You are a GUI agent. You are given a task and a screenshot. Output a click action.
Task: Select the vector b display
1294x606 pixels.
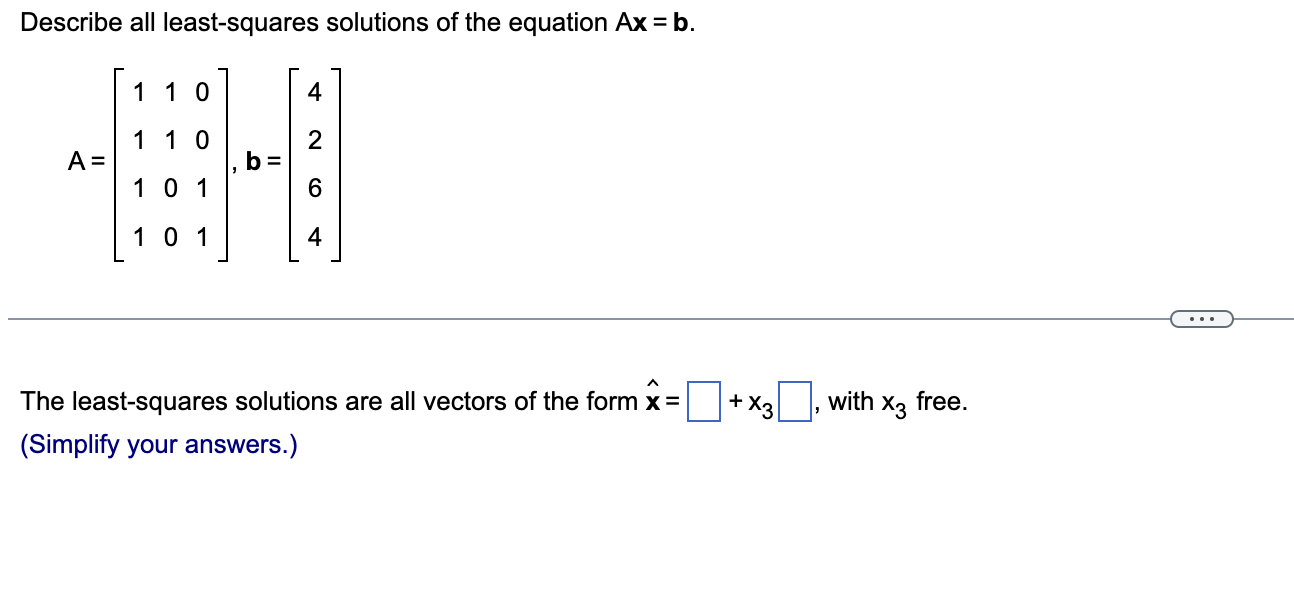pos(315,163)
